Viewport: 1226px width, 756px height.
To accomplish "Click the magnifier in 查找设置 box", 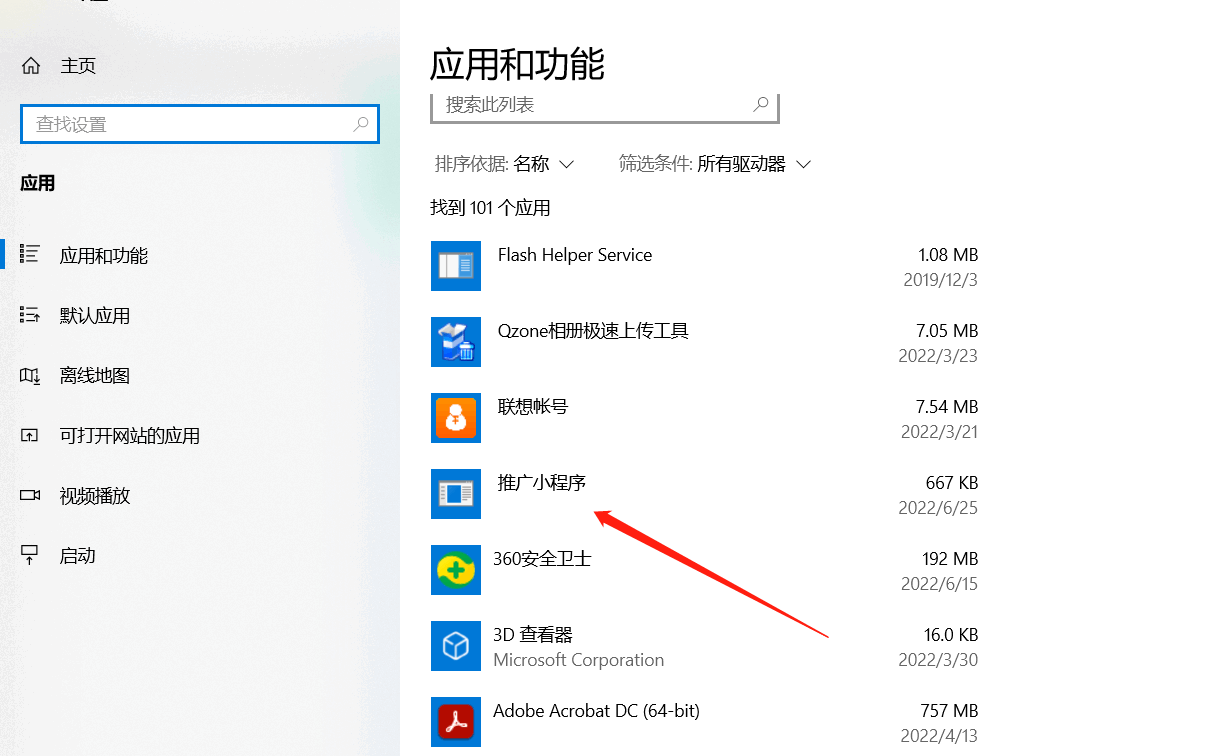I will coord(361,124).
